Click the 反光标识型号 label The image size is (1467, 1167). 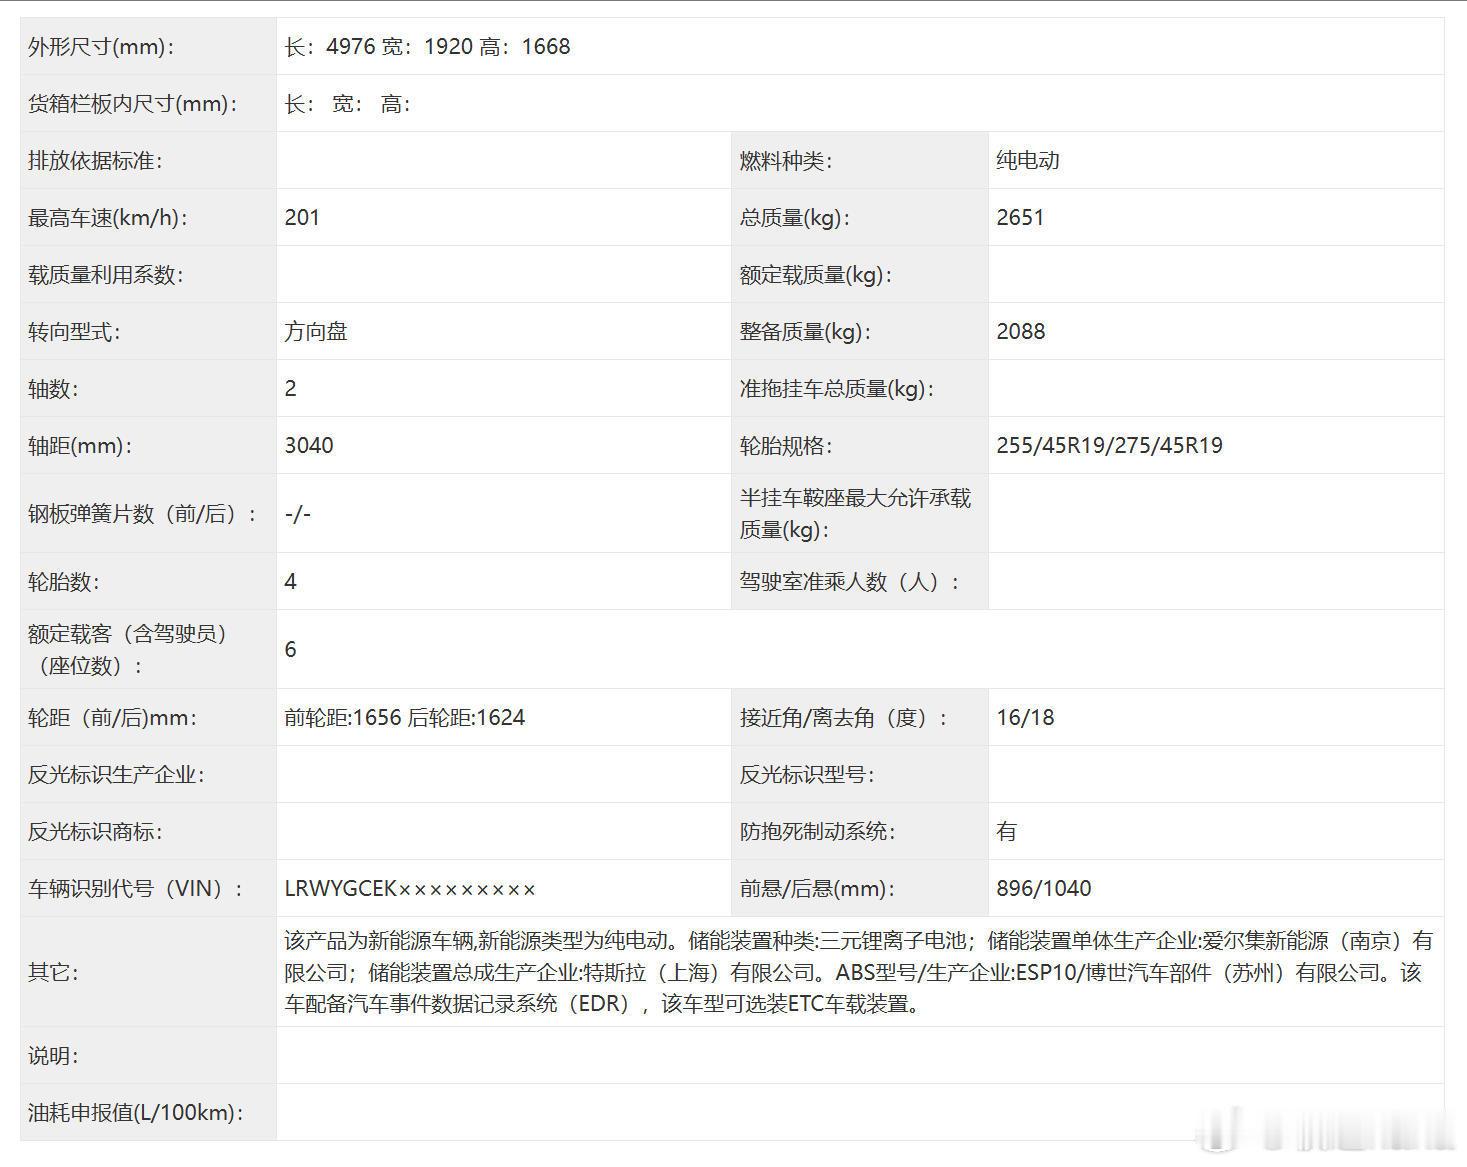pos(807,774)
